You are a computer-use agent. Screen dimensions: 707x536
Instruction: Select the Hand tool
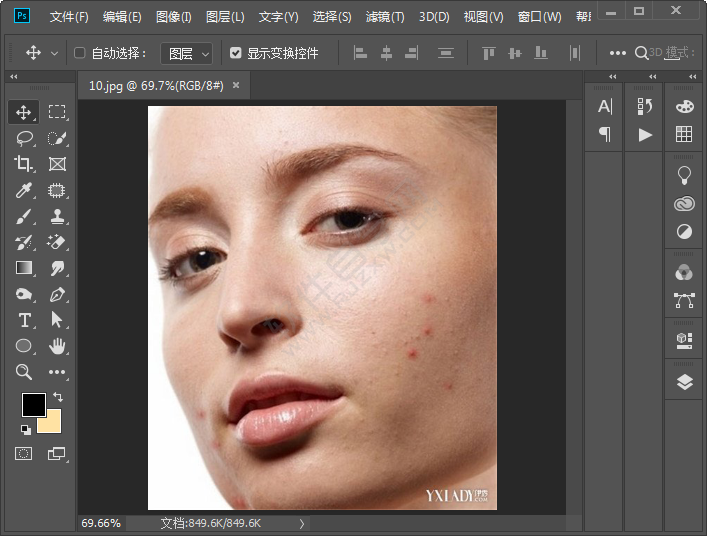pos(57,346)
